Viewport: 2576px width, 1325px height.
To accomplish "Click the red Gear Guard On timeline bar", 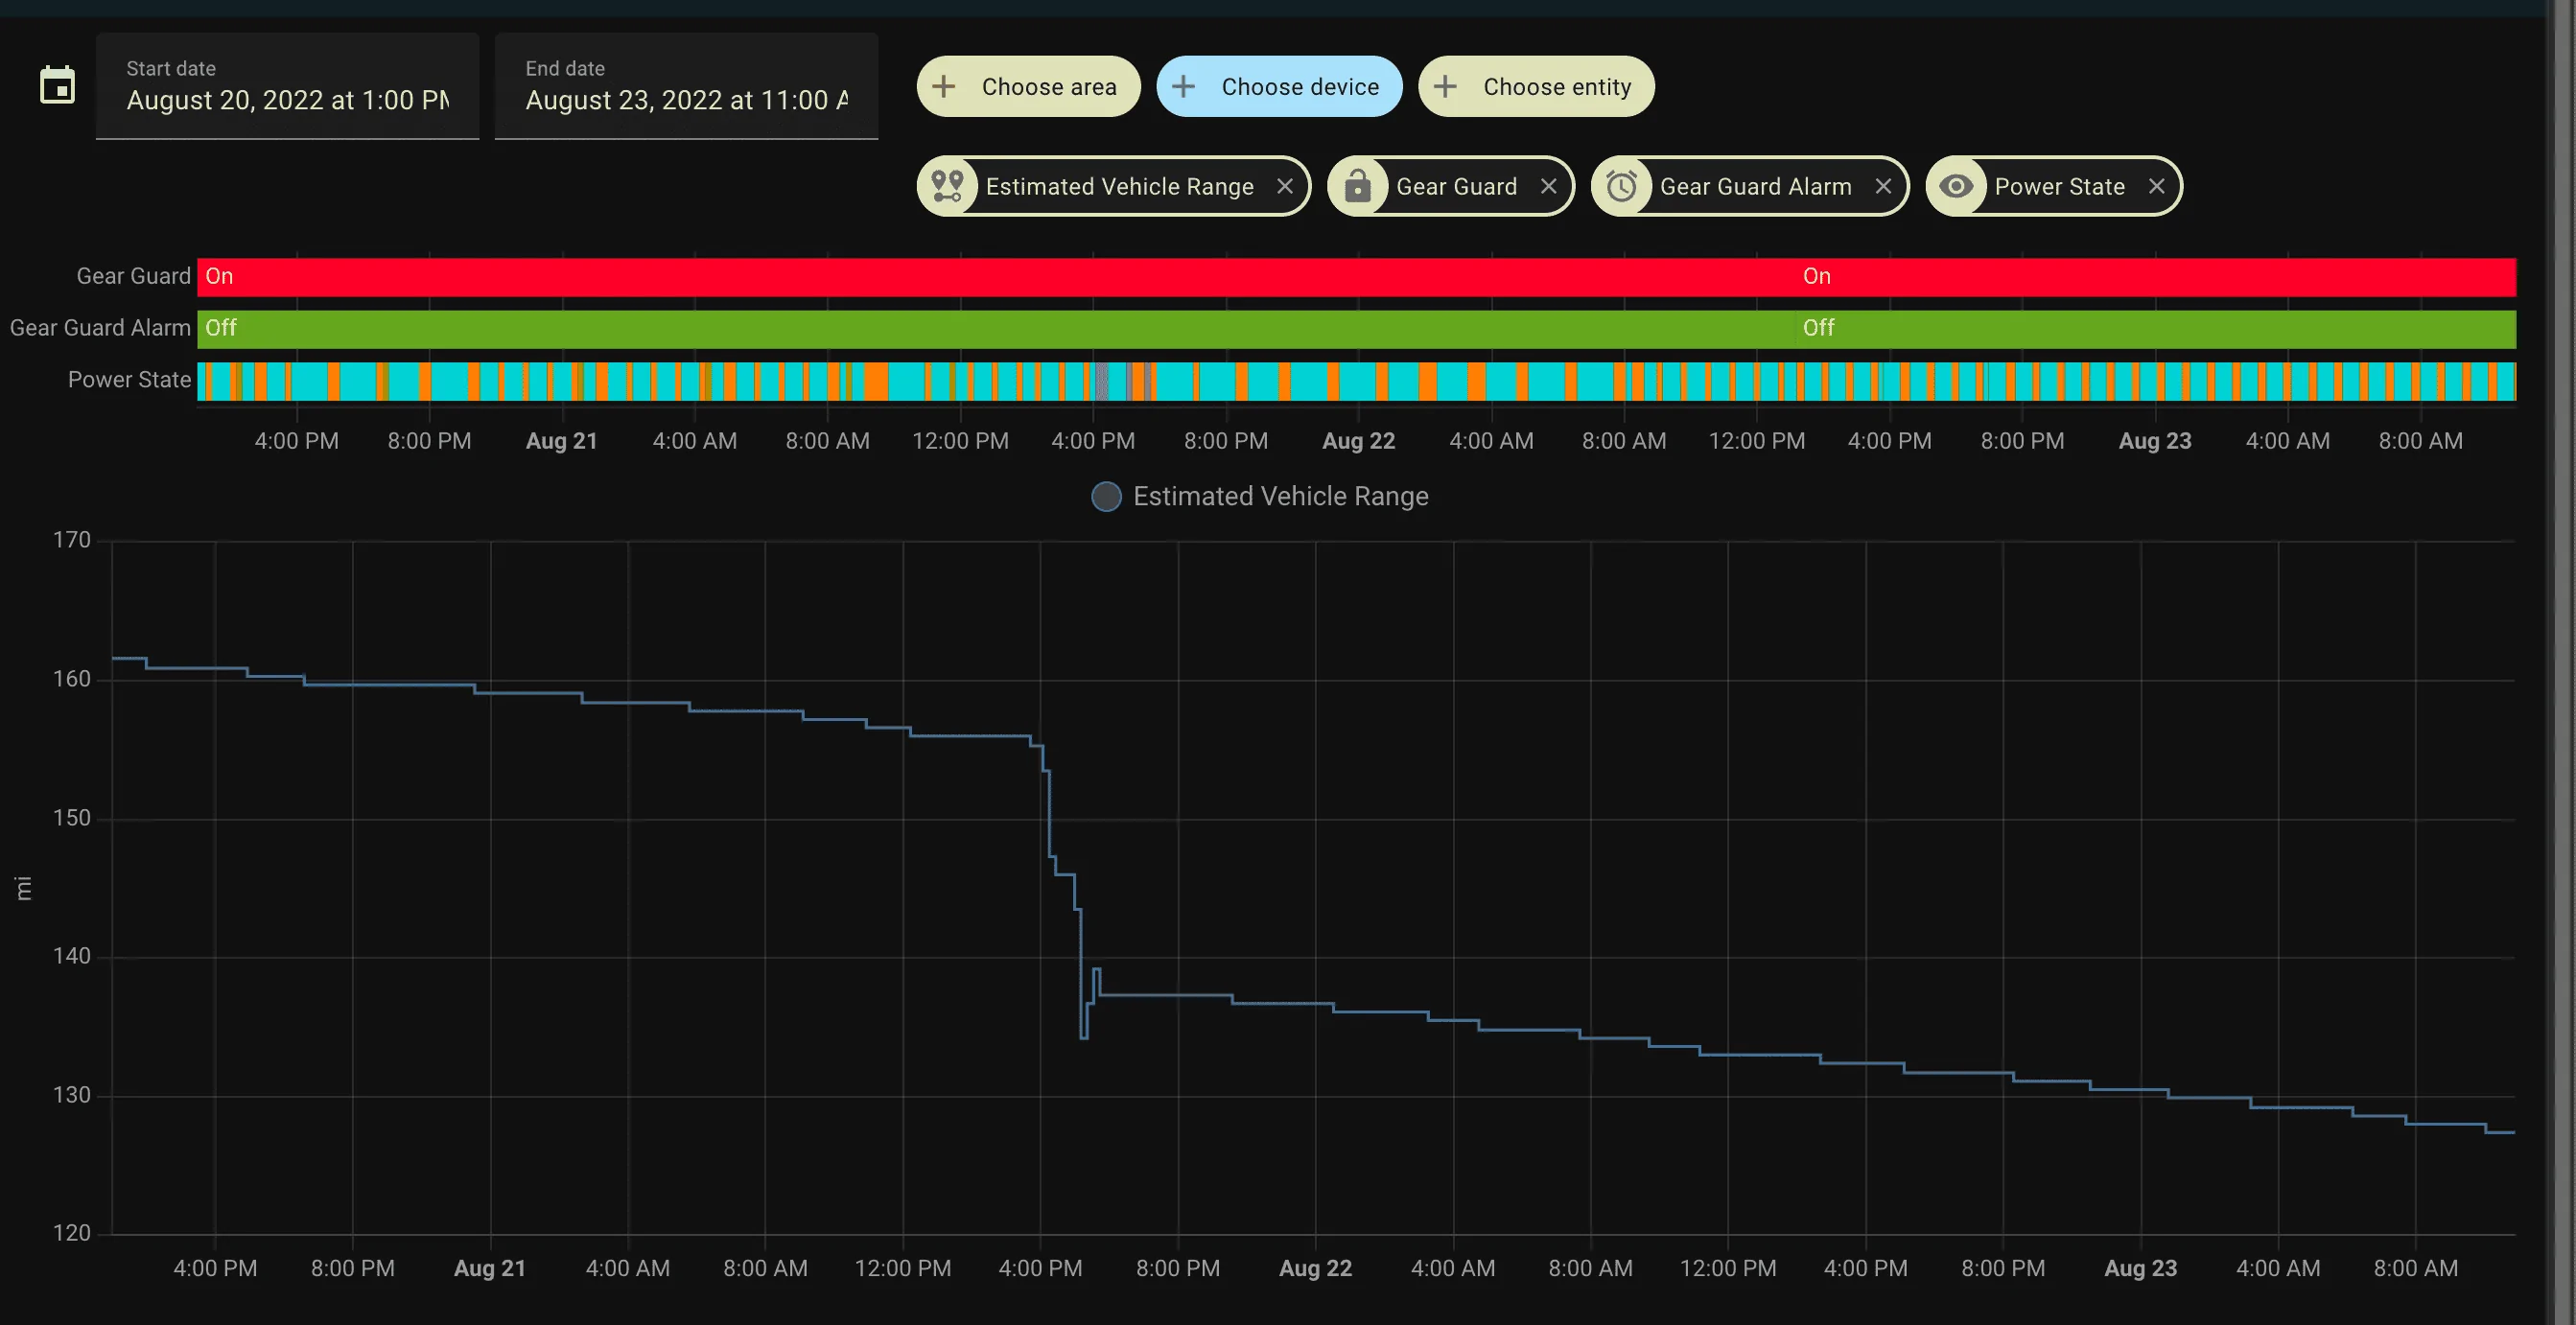I will [x=1356, y=277].
